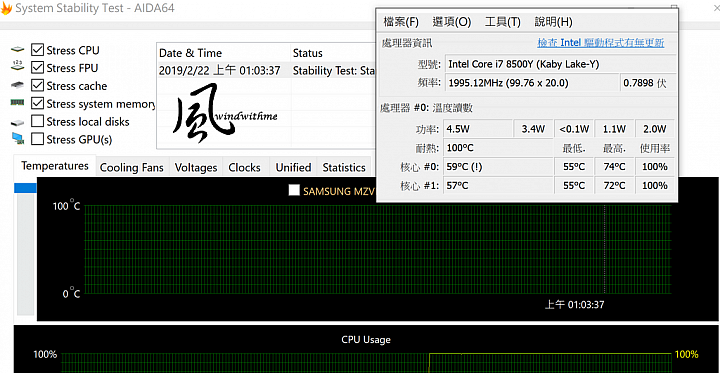Click the AIDA64 flame icon in title bar
The width and height of the screenshot is (720, 373).
(6, 8)
